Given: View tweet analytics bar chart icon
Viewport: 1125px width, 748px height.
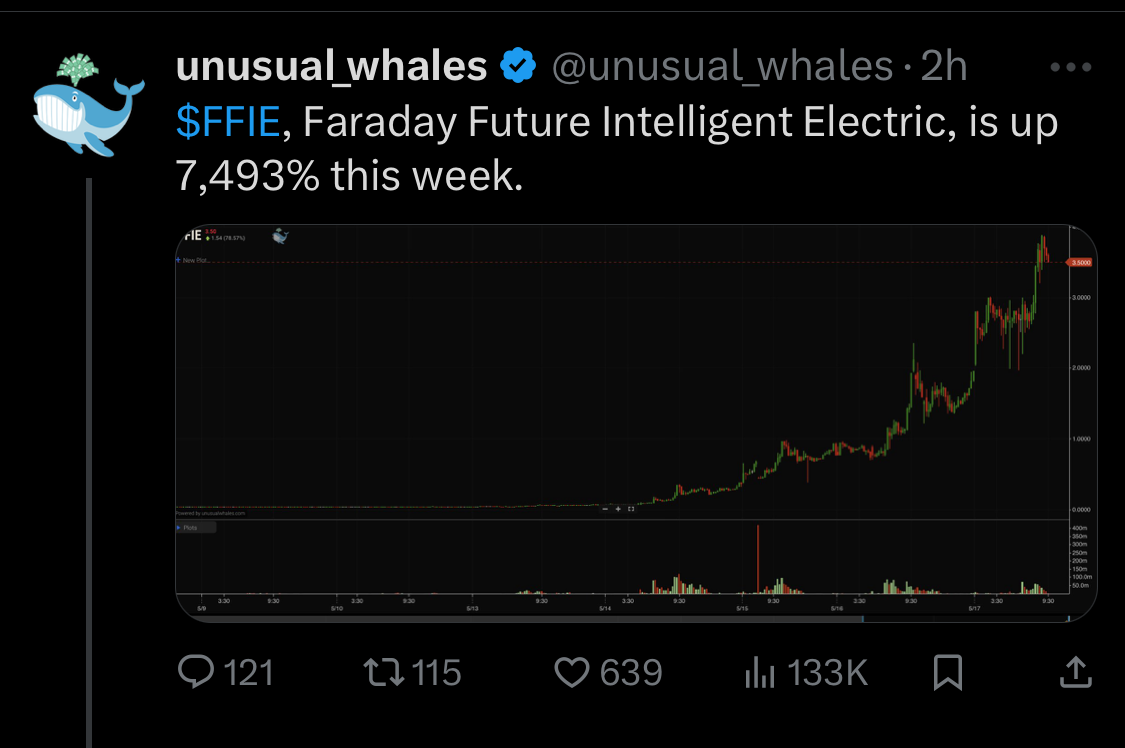Looking at the screenshot, I should 760,673.
